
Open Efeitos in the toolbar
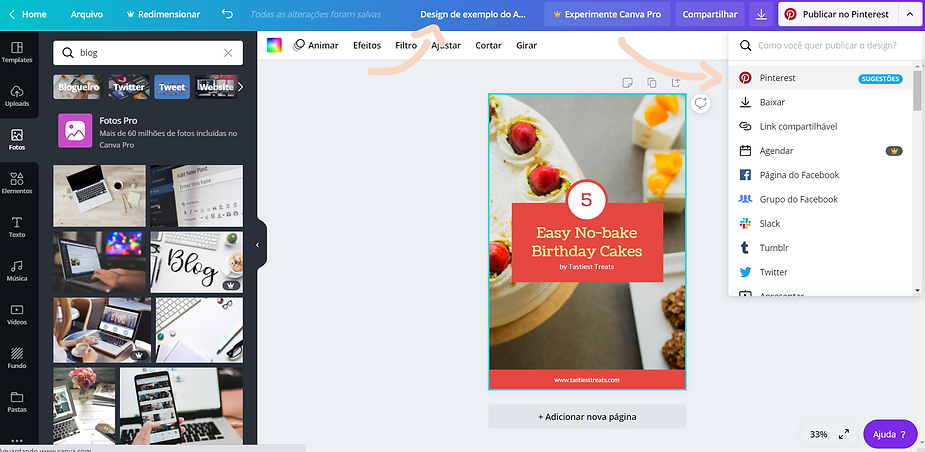point(367,45)
